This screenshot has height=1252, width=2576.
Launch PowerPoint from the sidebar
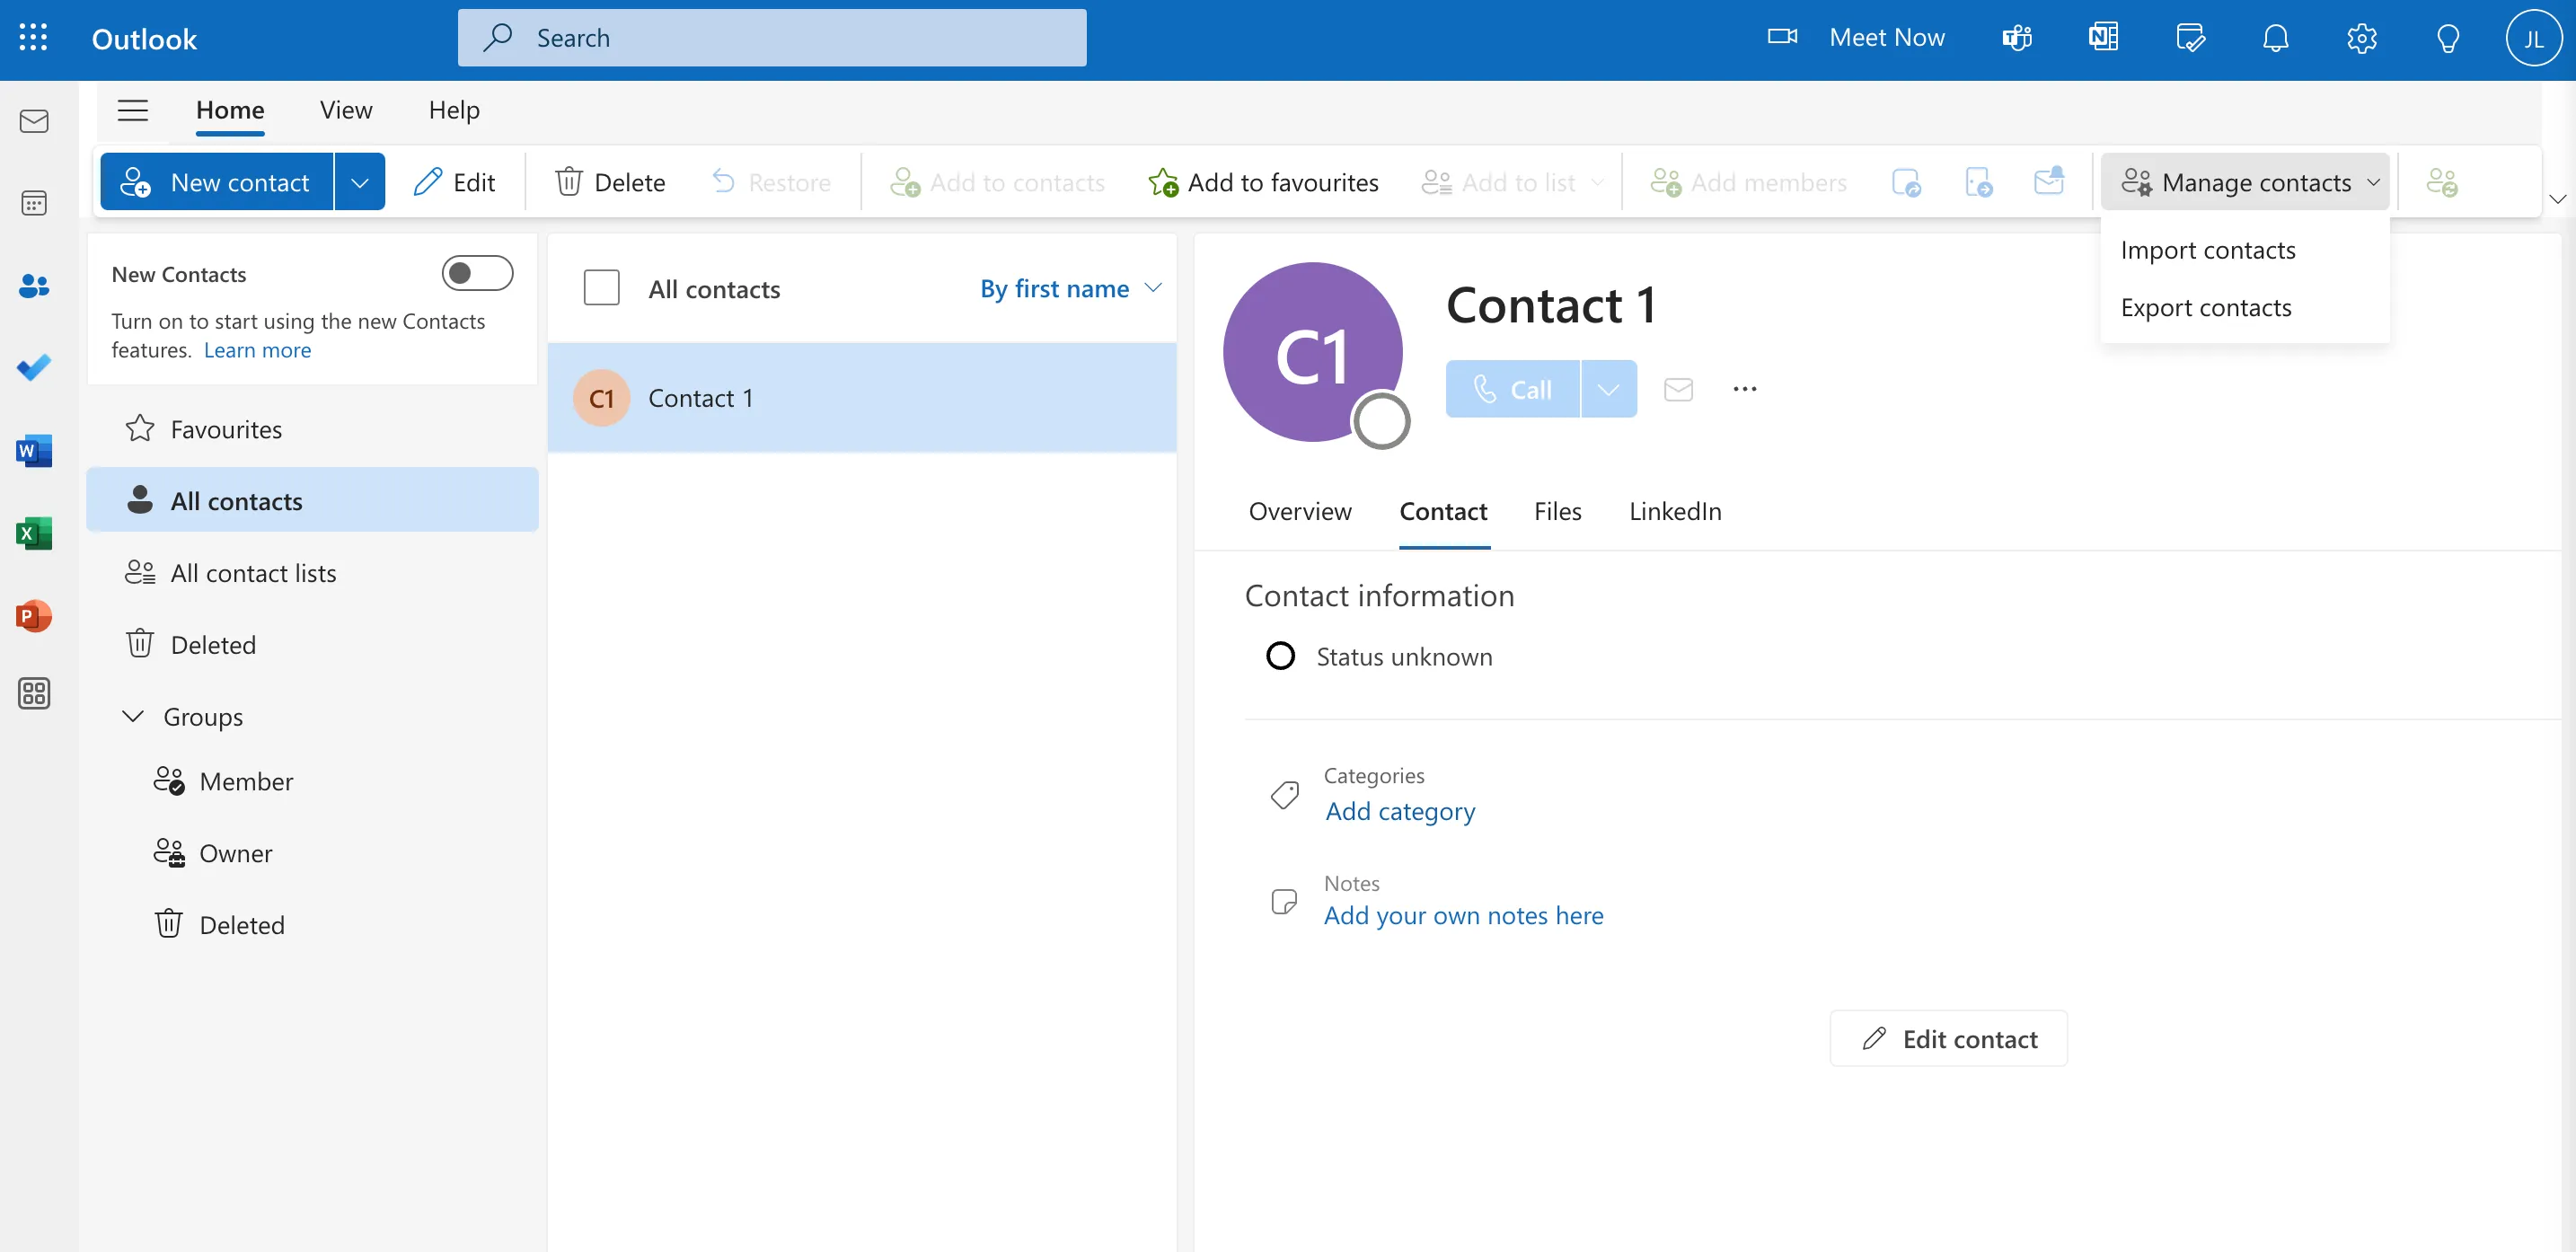tap(34, 615)
